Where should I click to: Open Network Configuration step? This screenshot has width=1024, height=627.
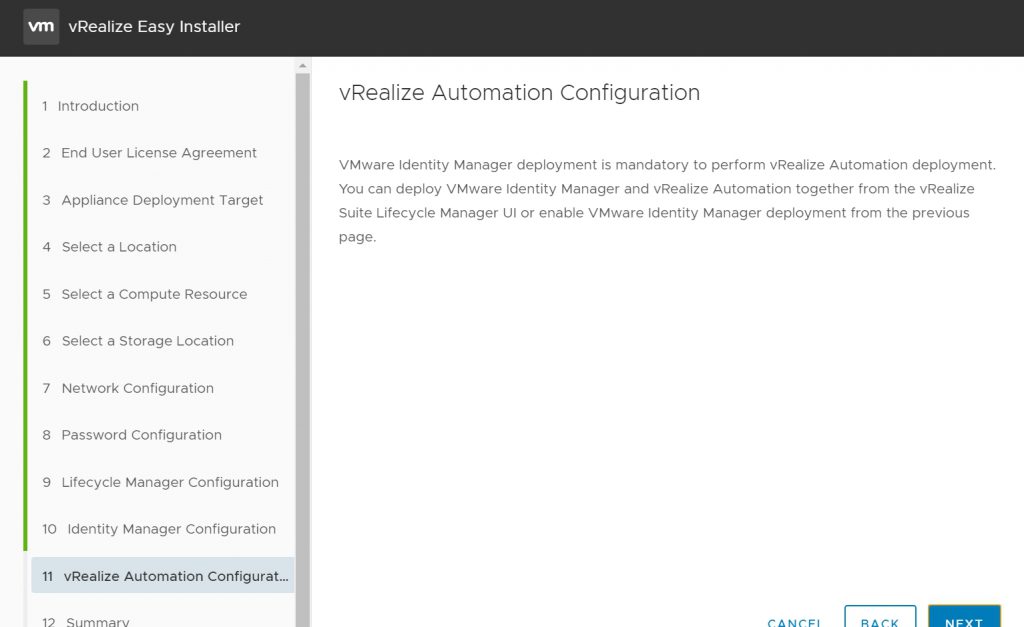(x=128, y=388)
